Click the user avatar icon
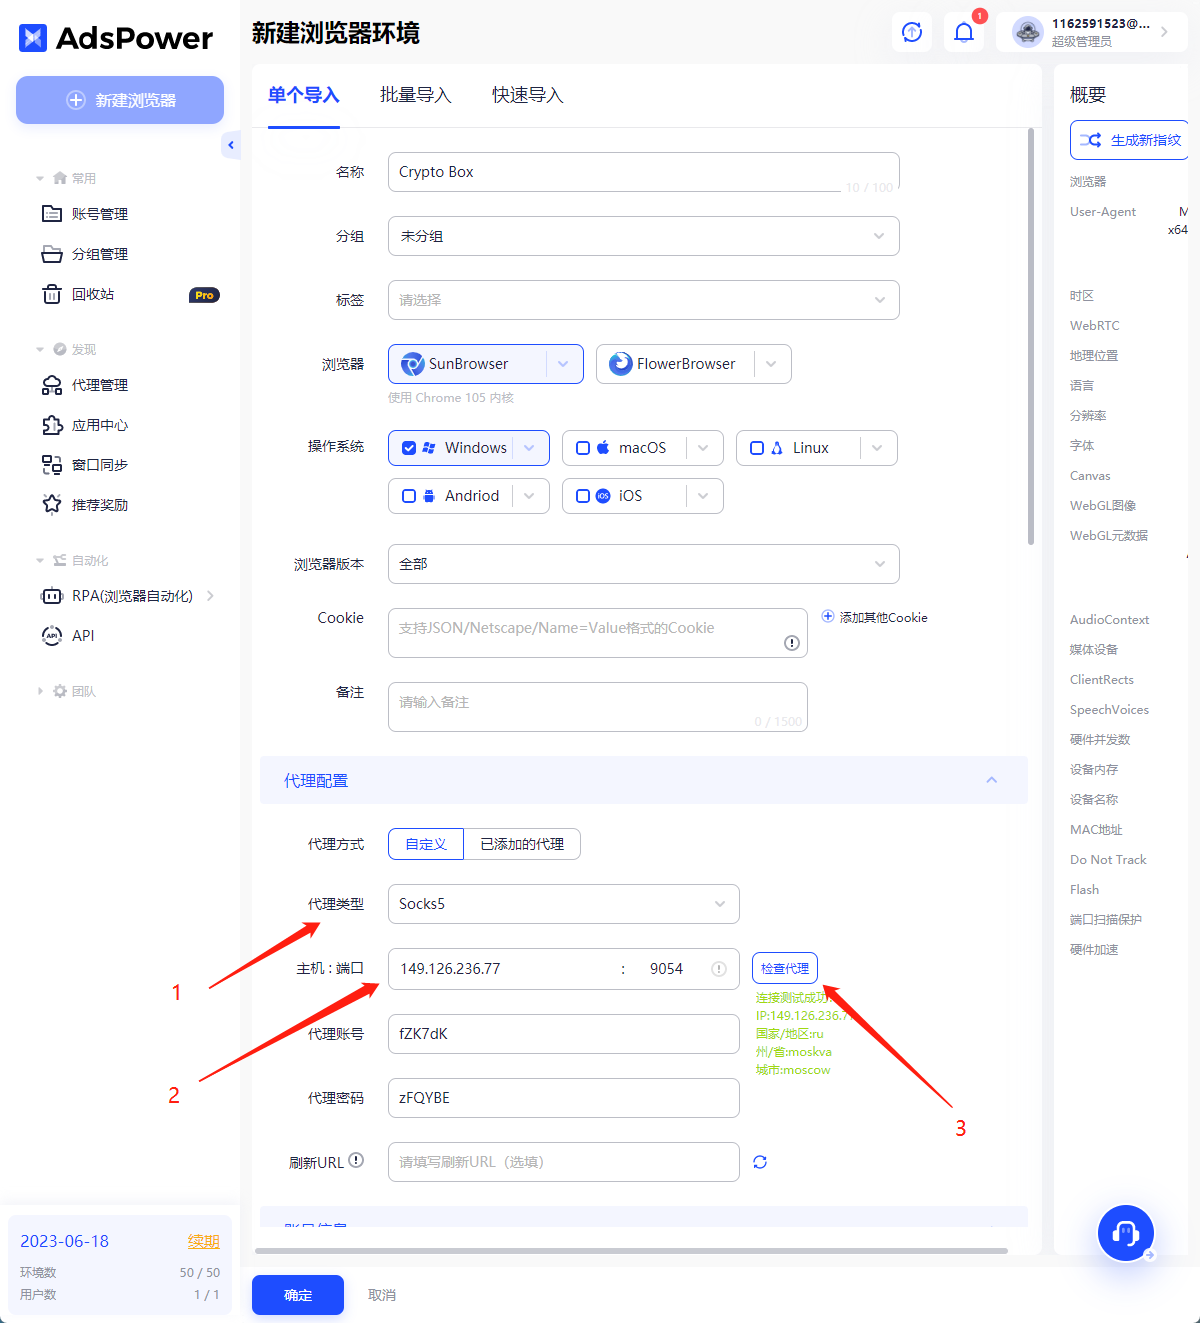The height and width of the screenshot is (1323, 1200). (1027, 32)
